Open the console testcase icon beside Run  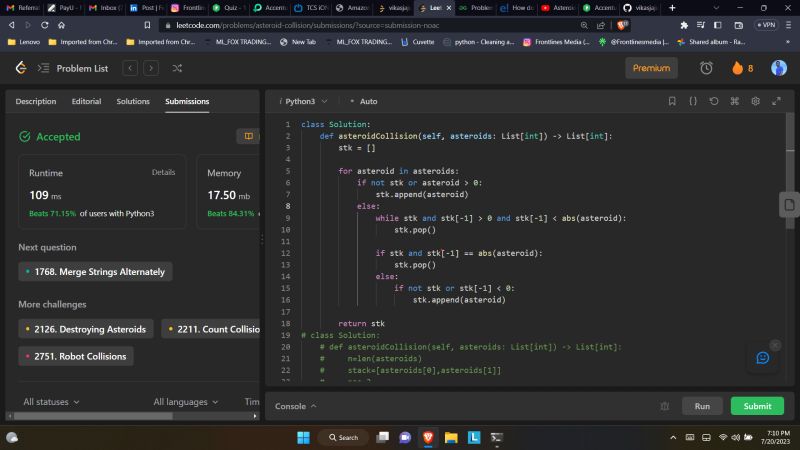click(x=665, y=406)
